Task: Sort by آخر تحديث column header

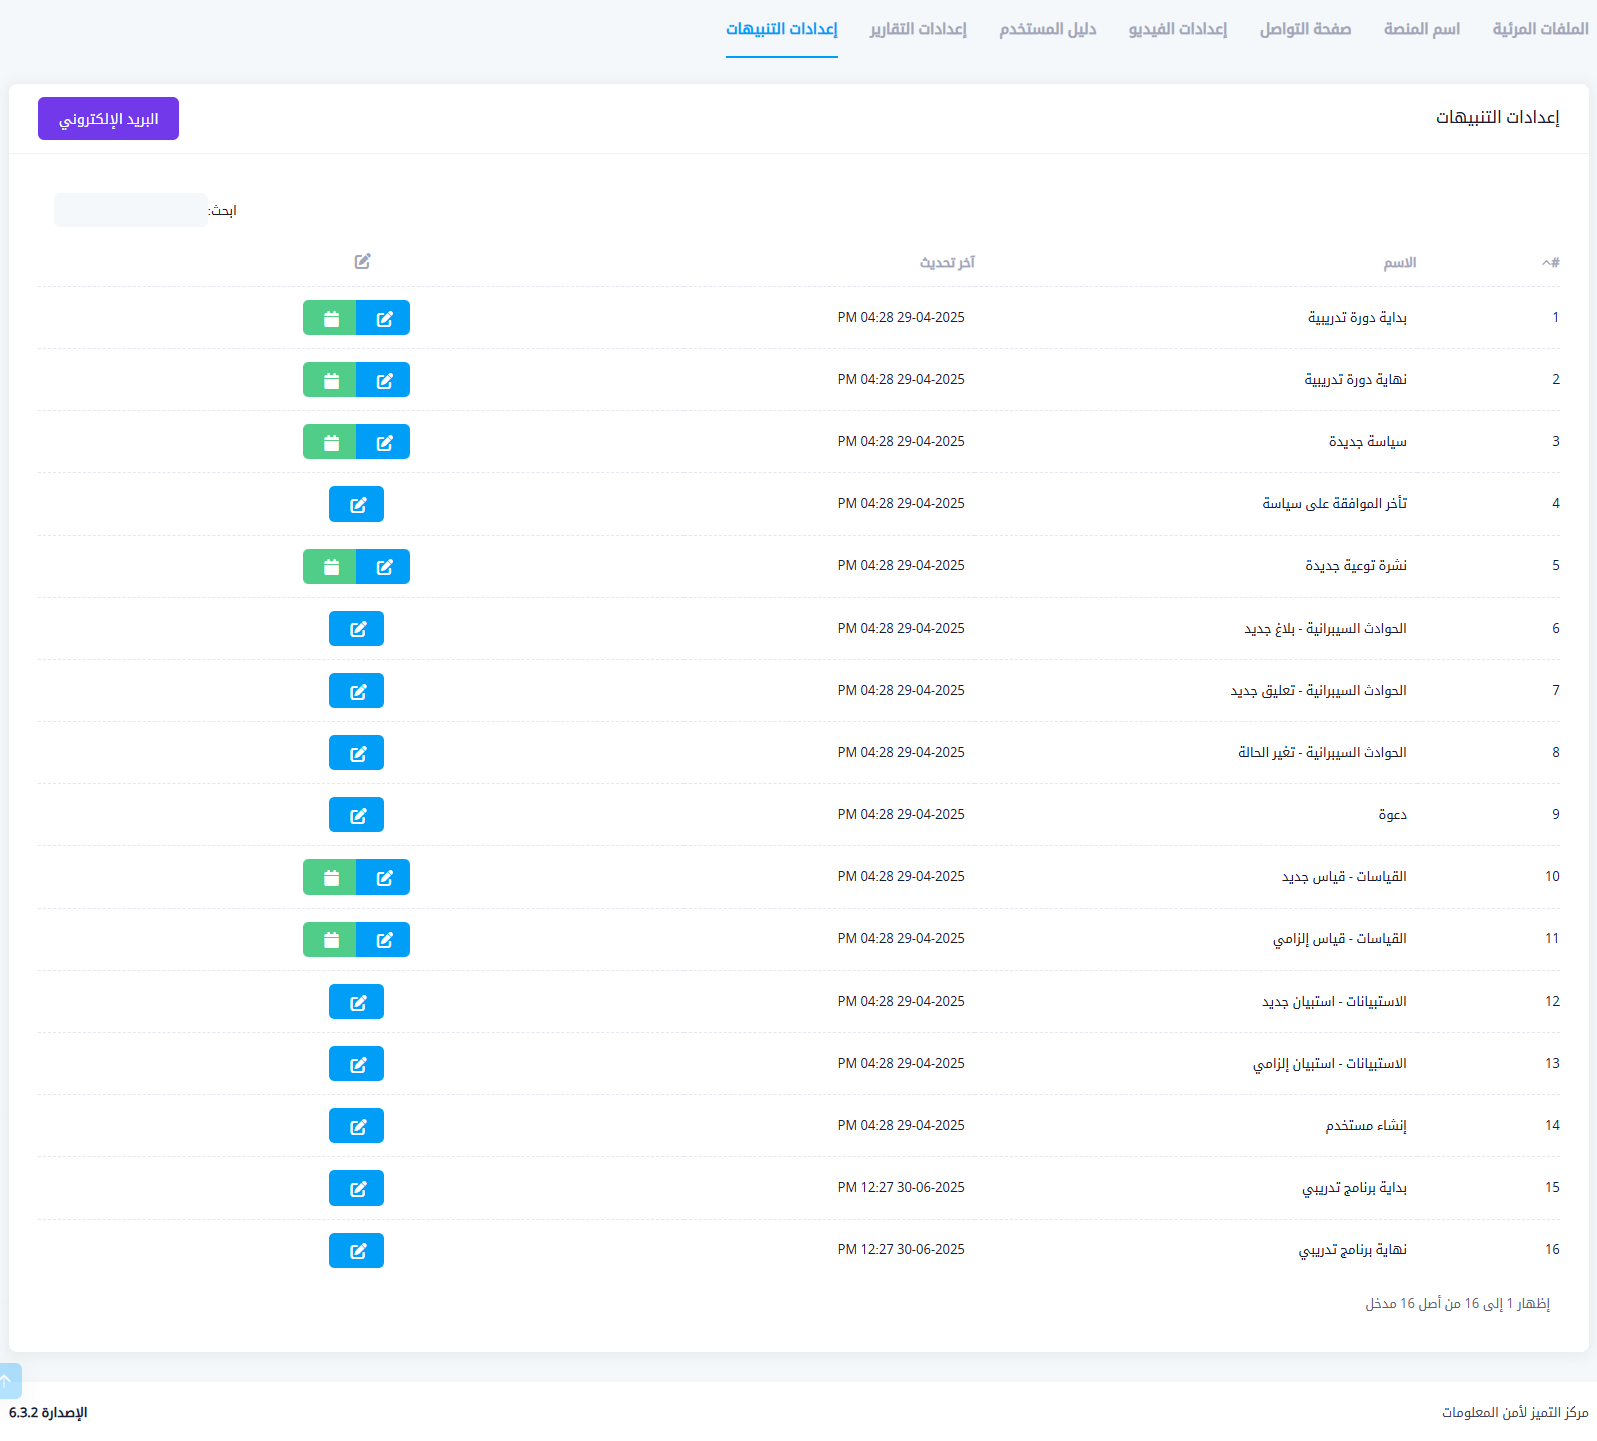Action: click(x=946, y=262)
